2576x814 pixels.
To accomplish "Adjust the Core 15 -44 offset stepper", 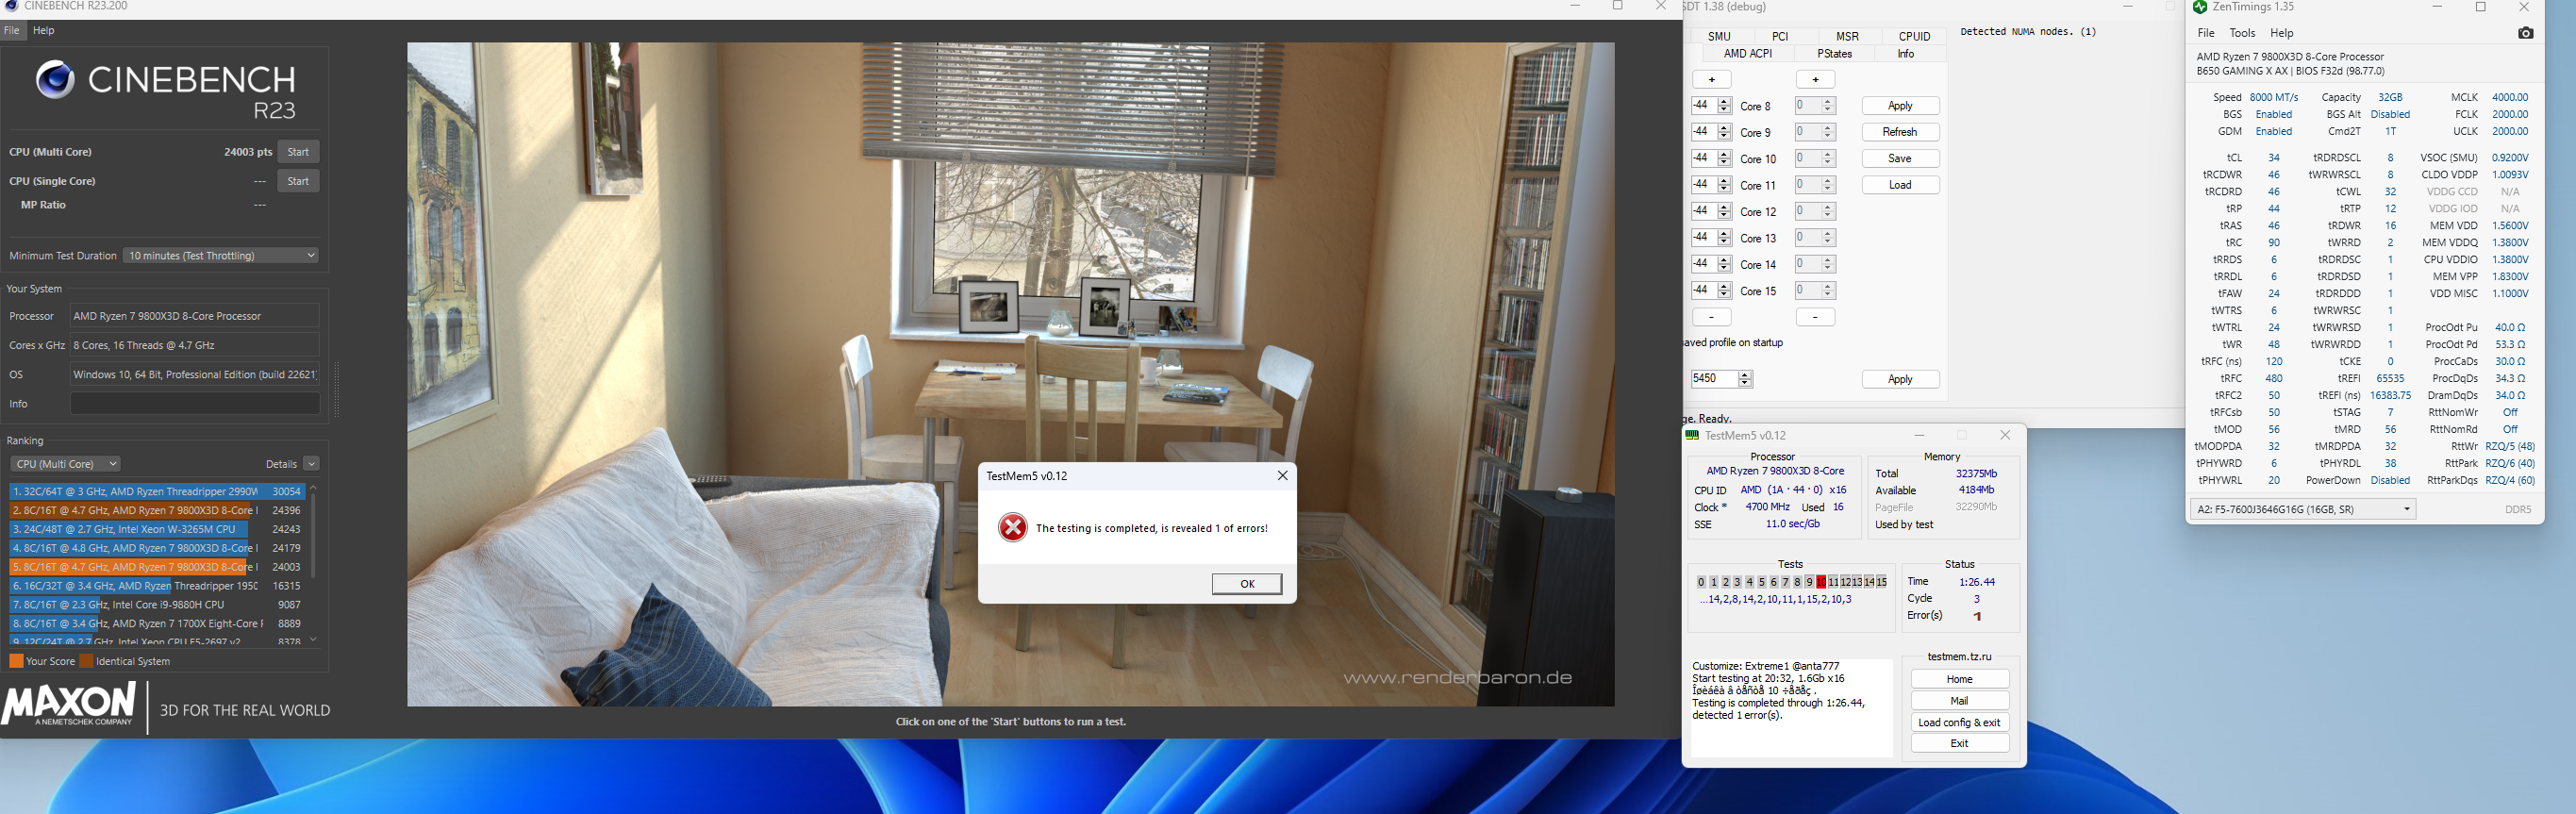I will 1724,290.
